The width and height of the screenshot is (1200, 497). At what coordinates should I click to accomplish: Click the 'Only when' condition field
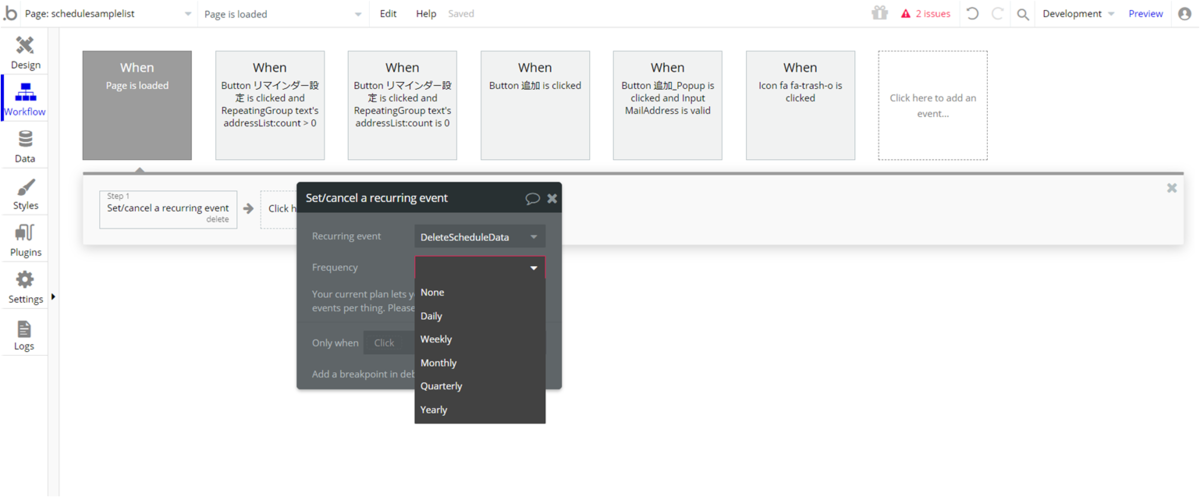389,343
